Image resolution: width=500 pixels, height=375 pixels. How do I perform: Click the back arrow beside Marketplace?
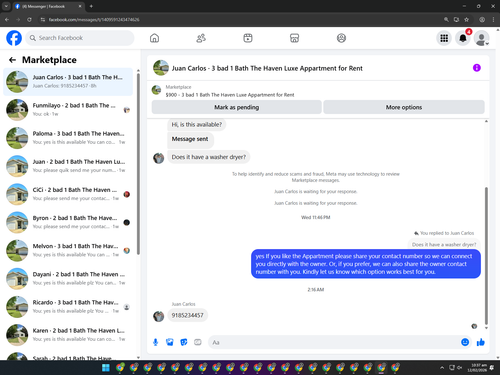pyautogui.click(x=12, y=60)
